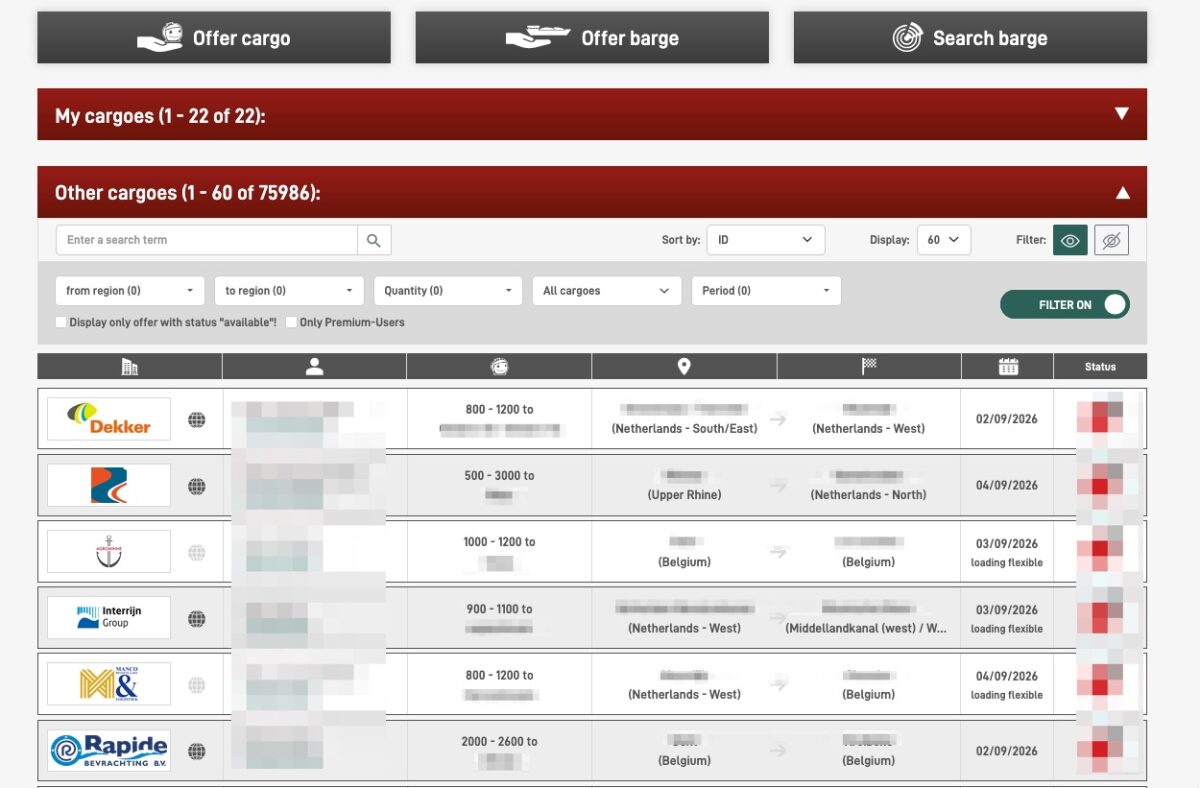Open the All cargoes dropdown
Screen dimensions: 1200x788
[x=607, y=291]
